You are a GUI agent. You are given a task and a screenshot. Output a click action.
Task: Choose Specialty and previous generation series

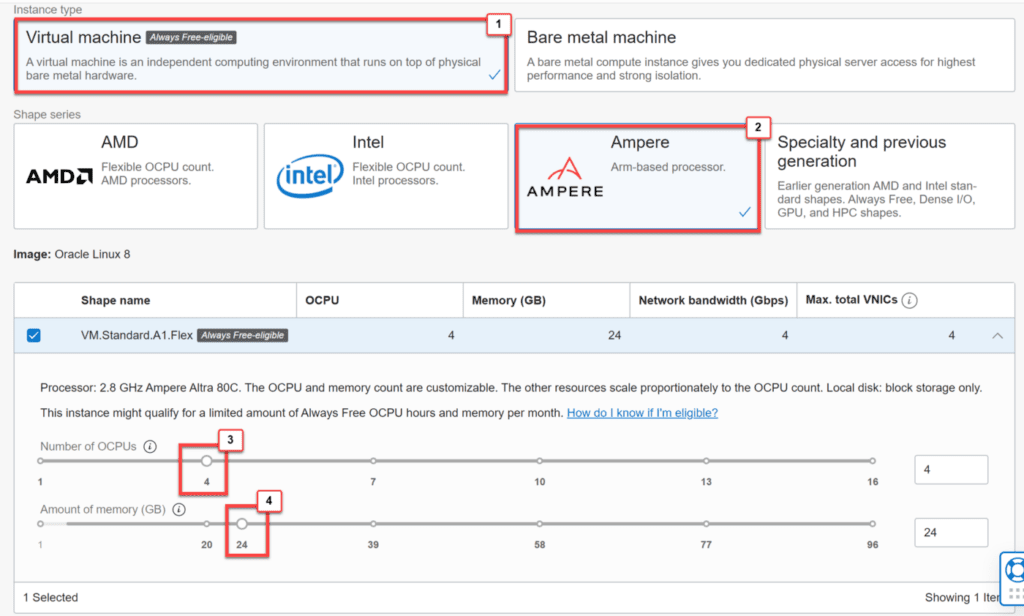(888, 177)
